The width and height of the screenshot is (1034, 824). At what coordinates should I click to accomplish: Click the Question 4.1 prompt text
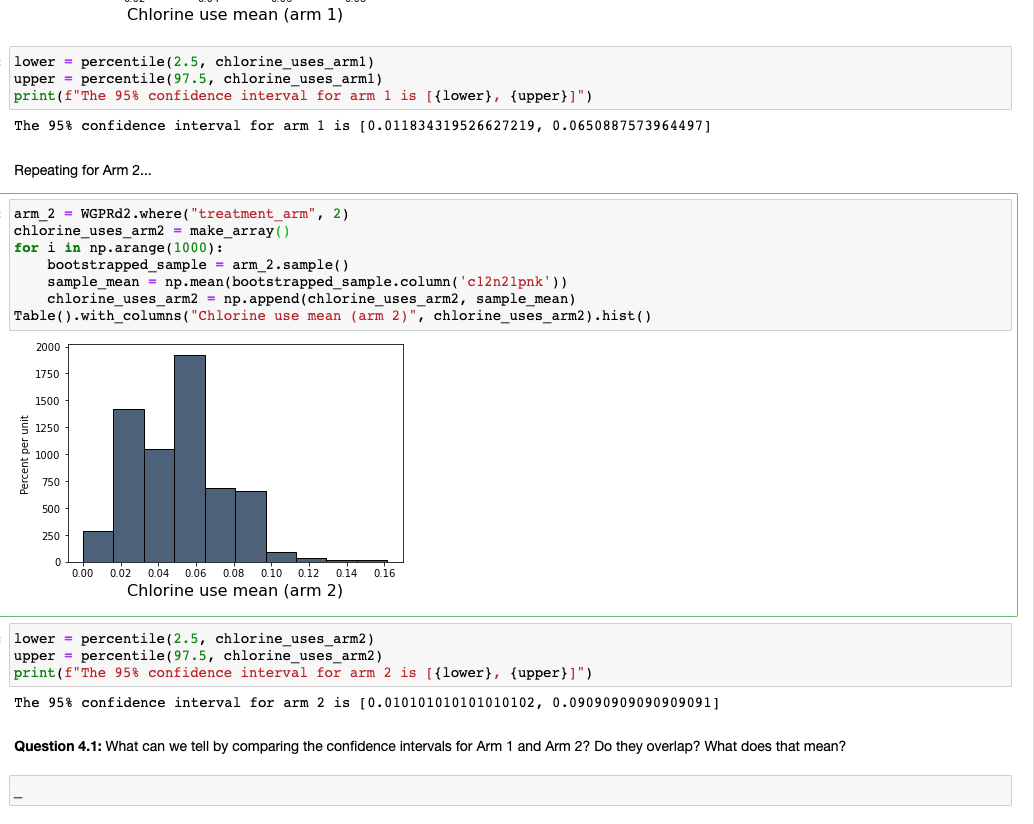pos(430,746)
